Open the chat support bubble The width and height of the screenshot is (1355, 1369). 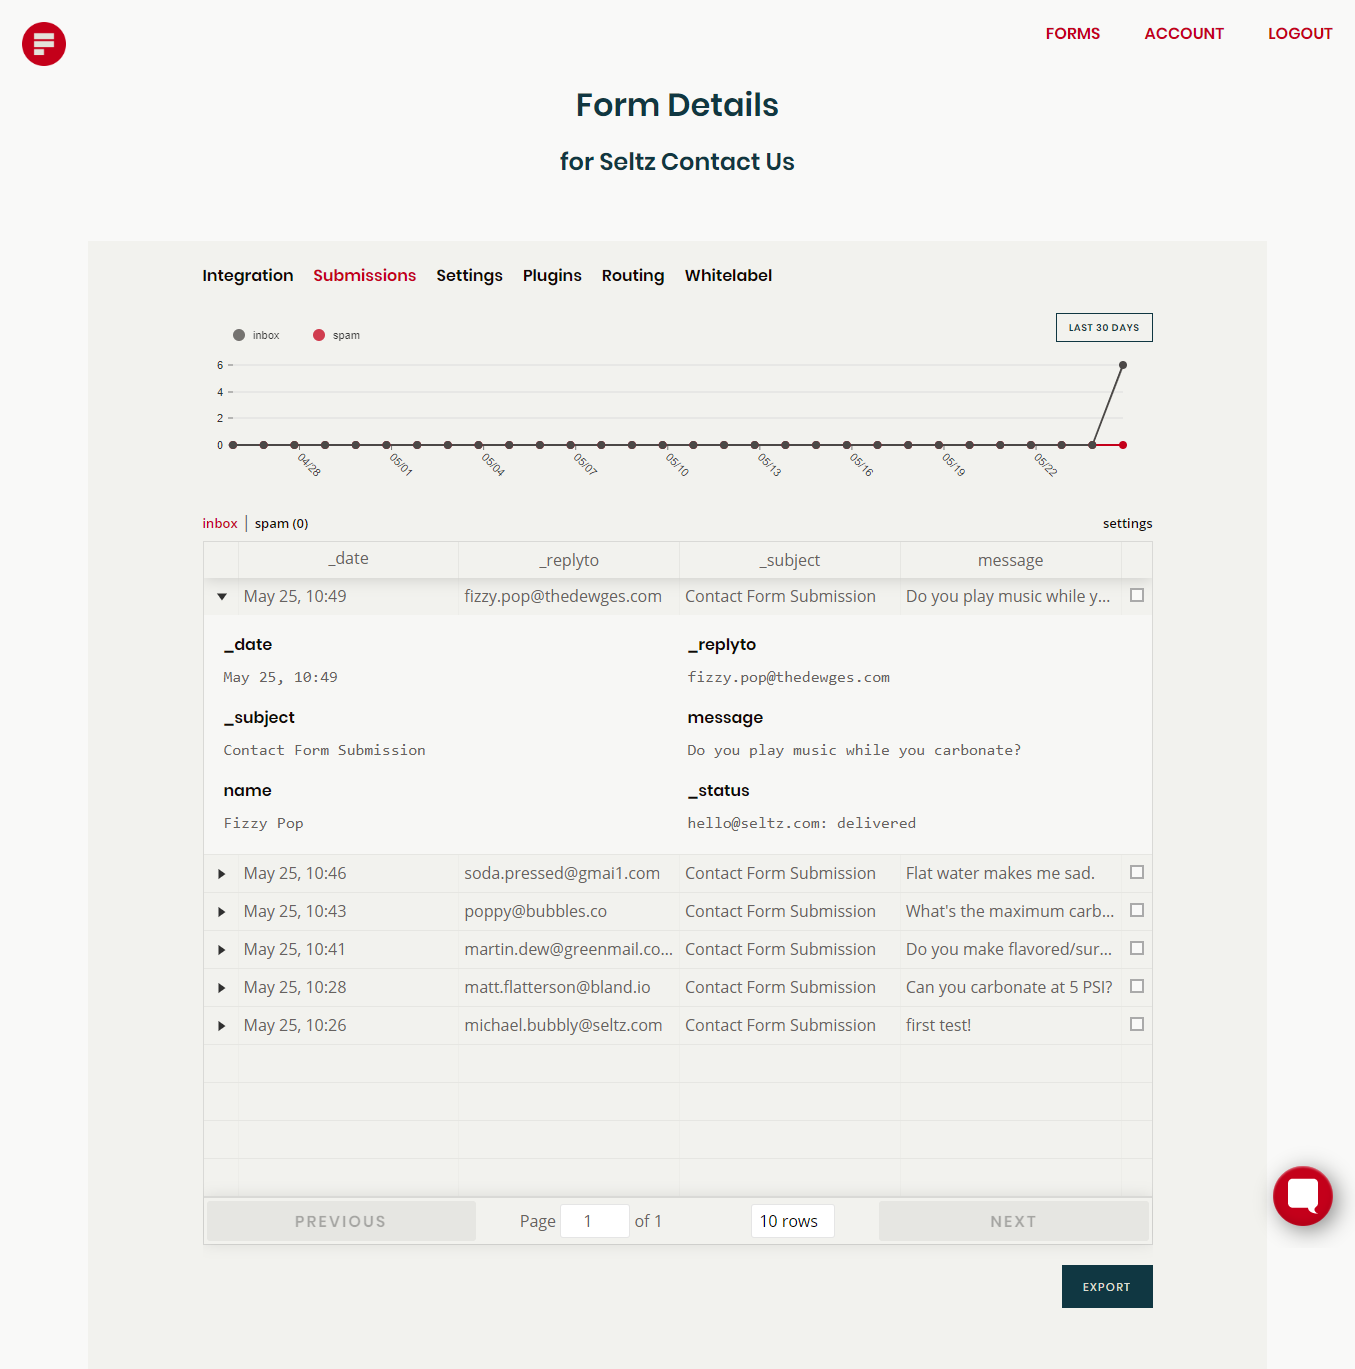click(x=1302, y=1196)
